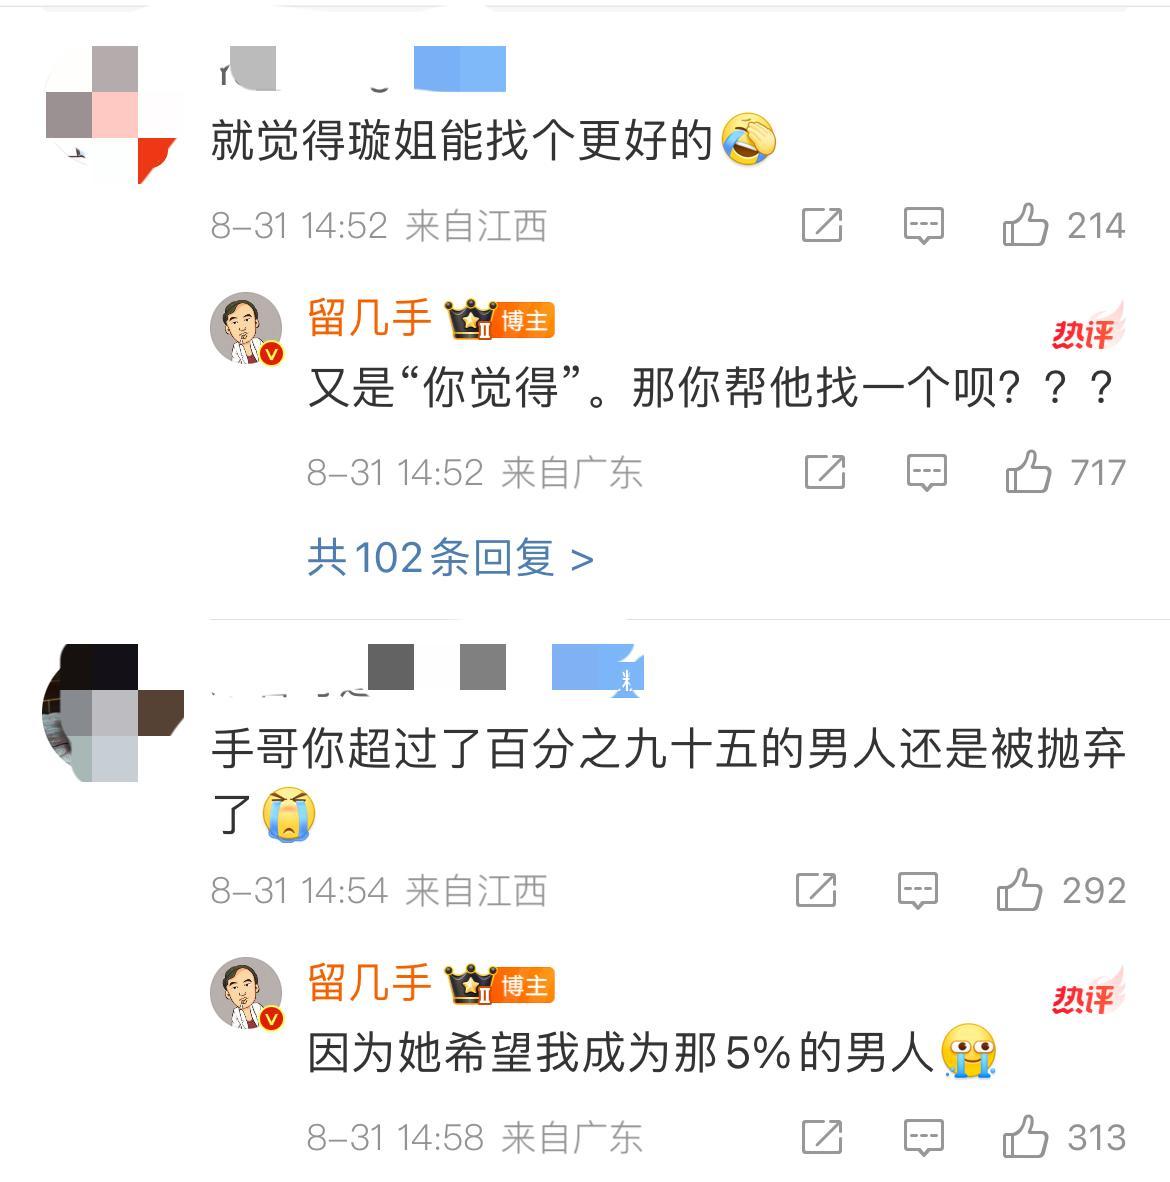Reply to the comment posted 8-31 14:54
The height and width of the screenshot is (1182, 1170).
coord(917,891)
